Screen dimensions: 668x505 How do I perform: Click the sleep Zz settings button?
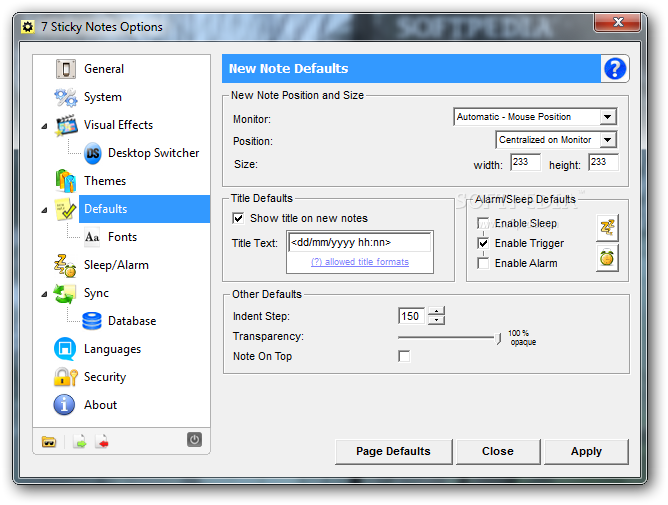(607, 227)
